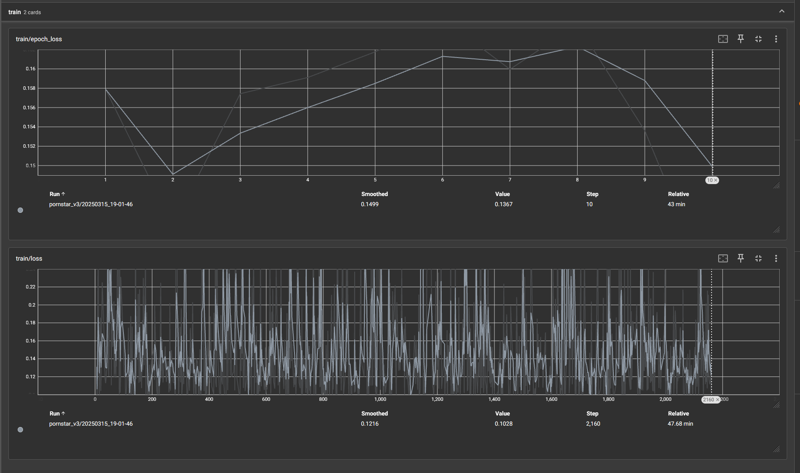Viewport: 800px width, 473px height.
Task: Click the run color dot in epoch_loss table
Action: pos(20,210)
